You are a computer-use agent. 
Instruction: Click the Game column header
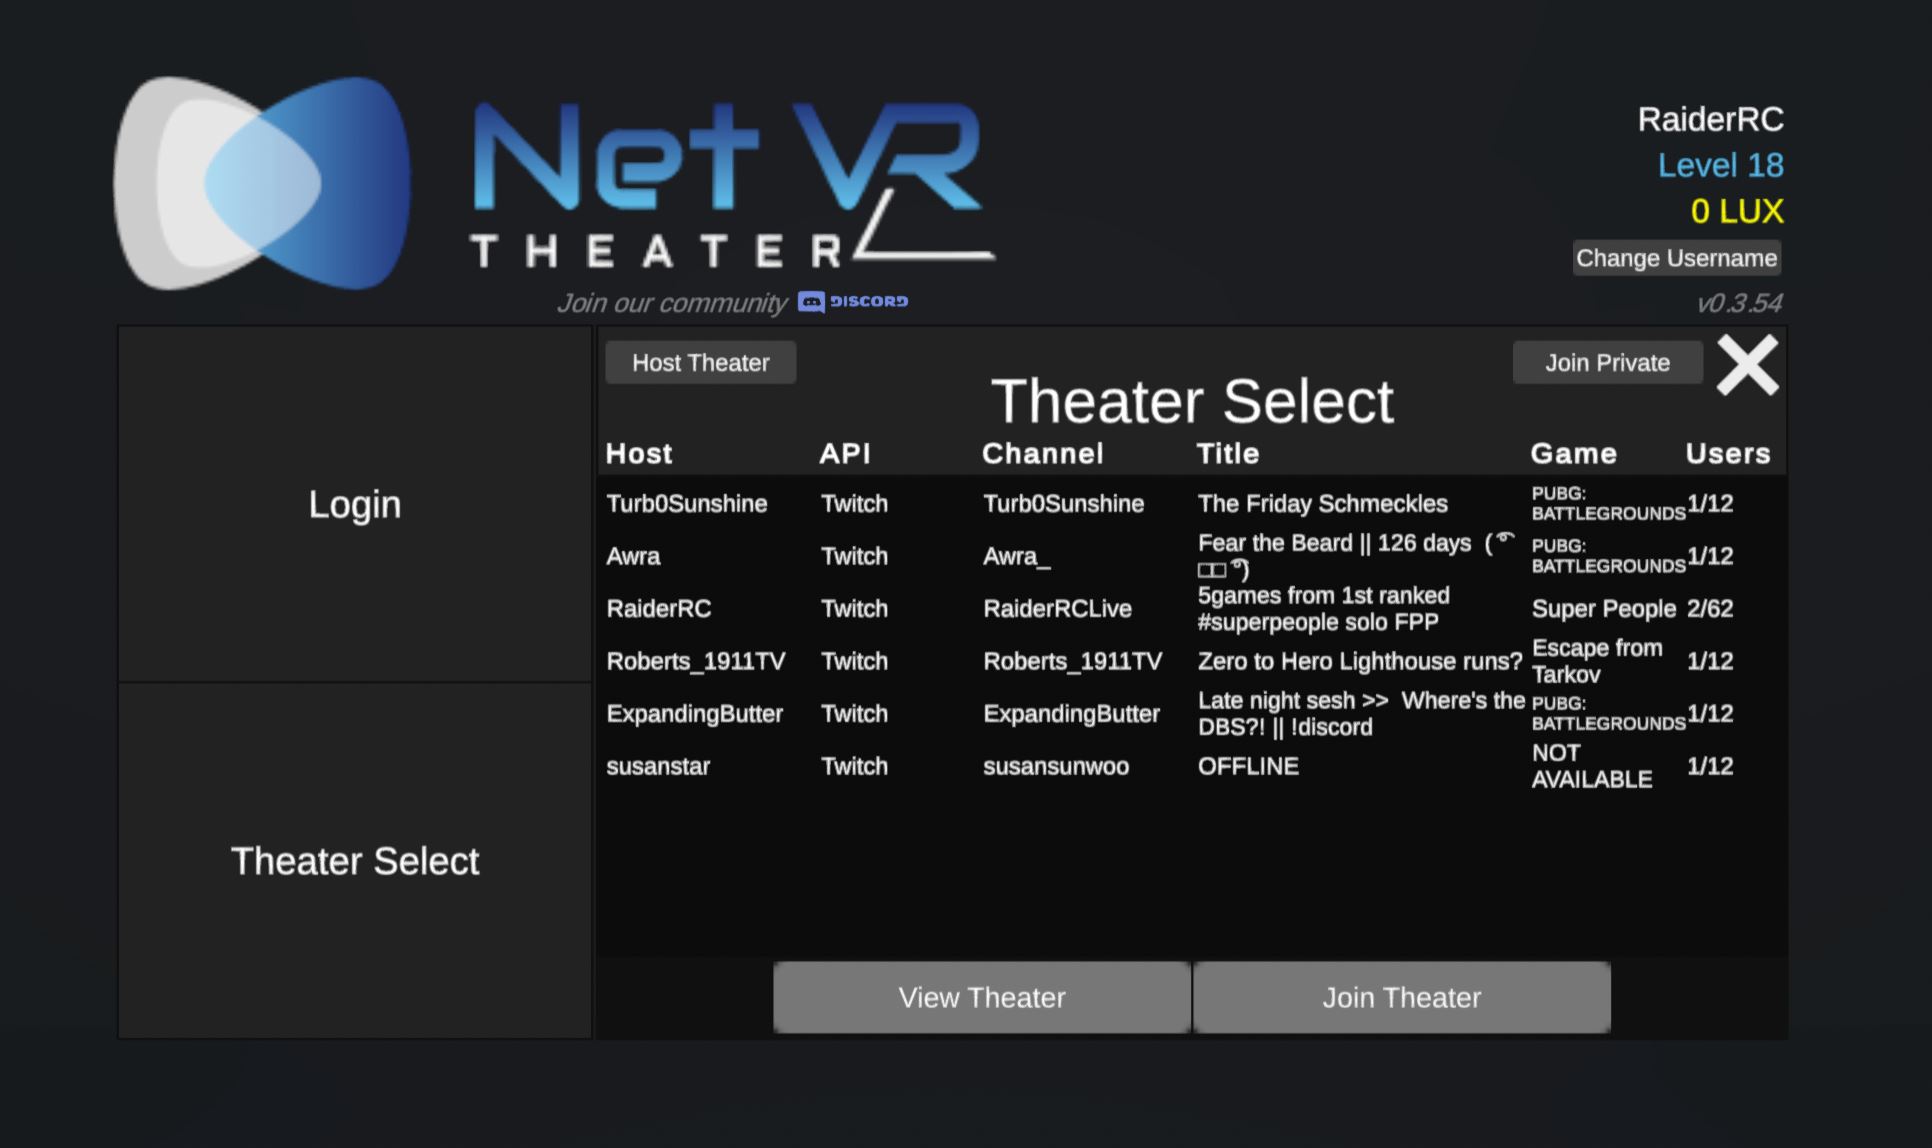click(x=1573, y=453)
